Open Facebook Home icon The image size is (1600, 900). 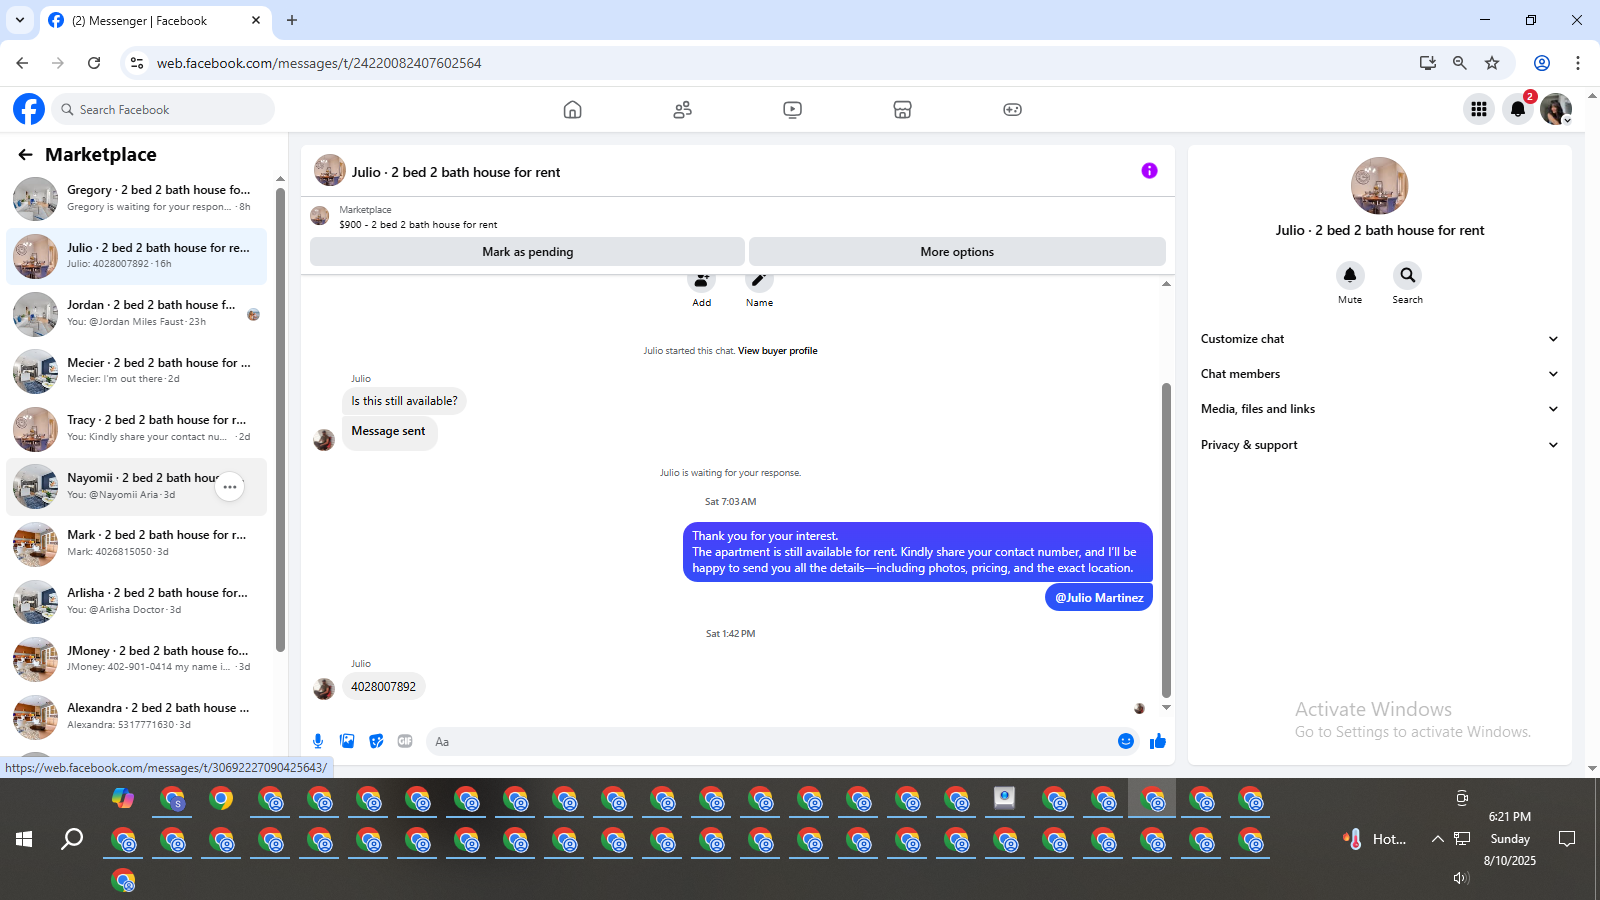572,110
